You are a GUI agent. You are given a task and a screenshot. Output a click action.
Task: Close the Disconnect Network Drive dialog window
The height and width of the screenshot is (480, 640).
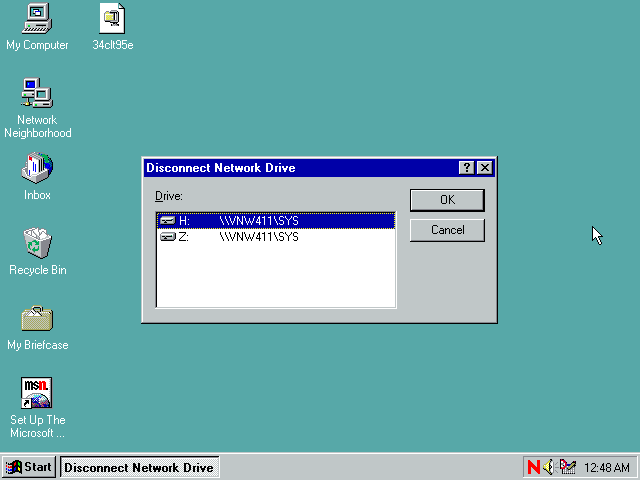485,168
